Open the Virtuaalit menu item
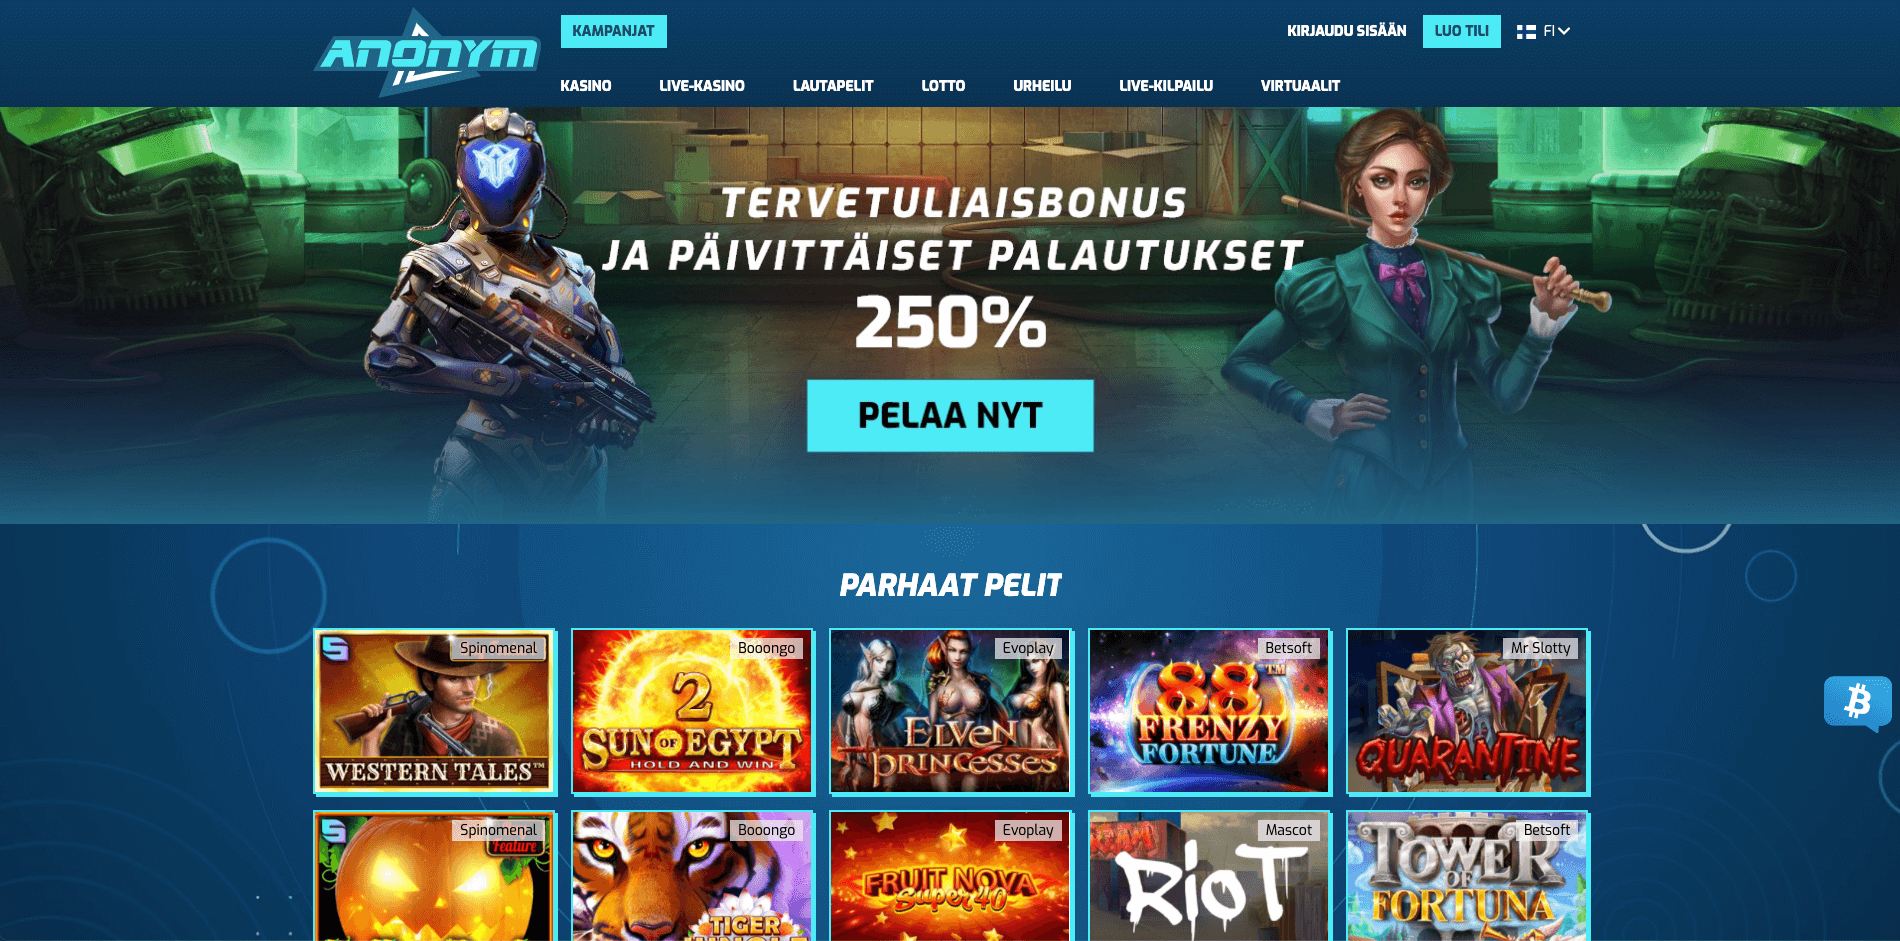The height and width of the screenshot is (941, 1900). click(x=1300, y=86)
